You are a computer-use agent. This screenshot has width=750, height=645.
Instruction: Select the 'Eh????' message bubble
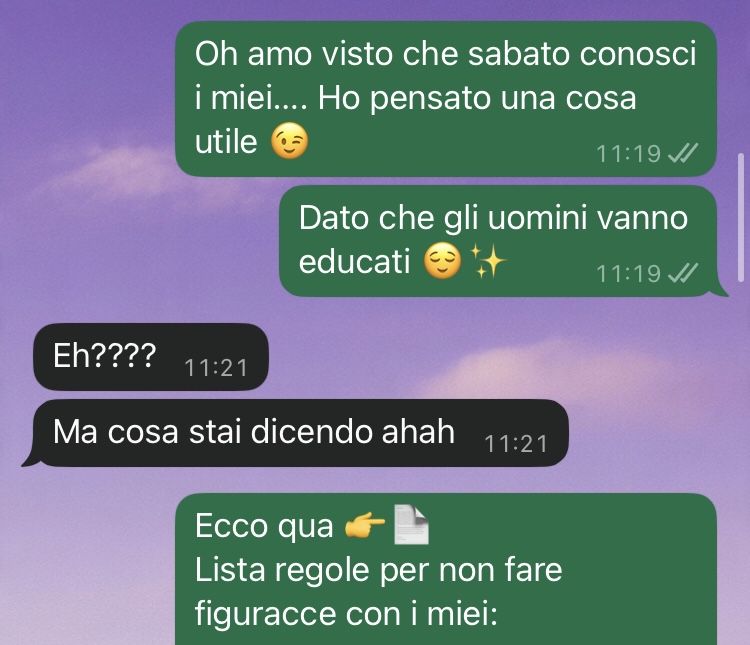[x=151, y=356]
